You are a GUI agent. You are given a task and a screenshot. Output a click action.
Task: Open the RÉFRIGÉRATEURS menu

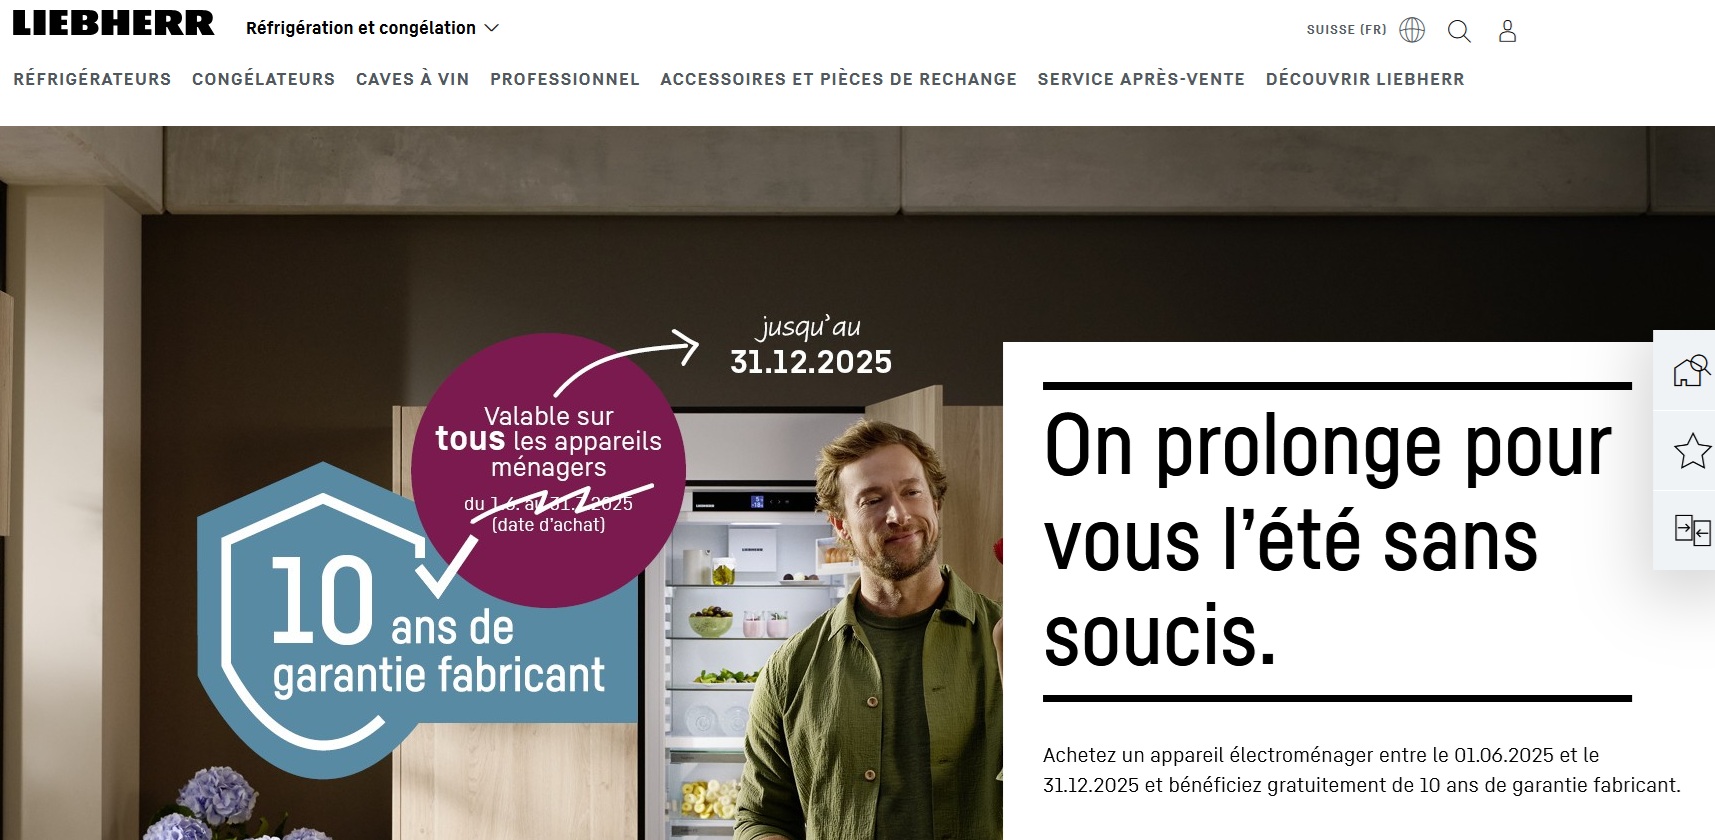92,79
